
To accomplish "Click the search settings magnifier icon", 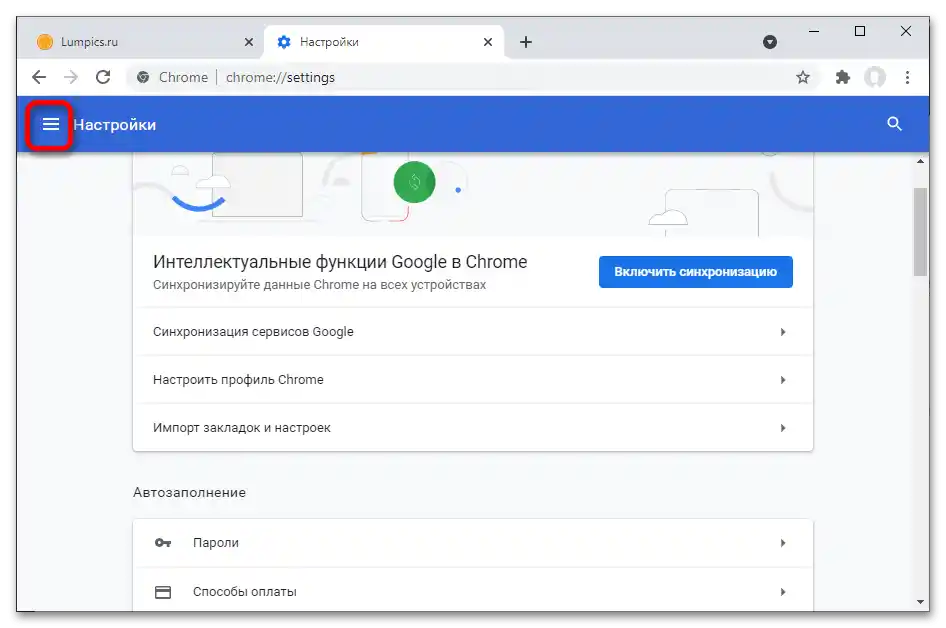I will (894, 124).
